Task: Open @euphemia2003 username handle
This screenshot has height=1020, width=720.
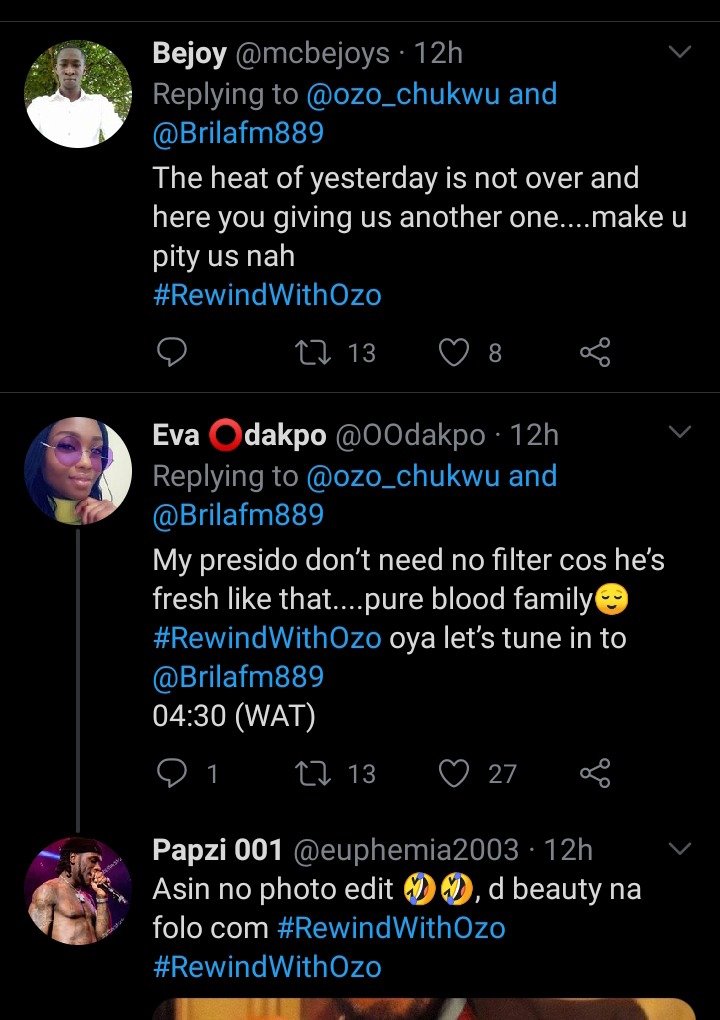Action: [405, 850]
